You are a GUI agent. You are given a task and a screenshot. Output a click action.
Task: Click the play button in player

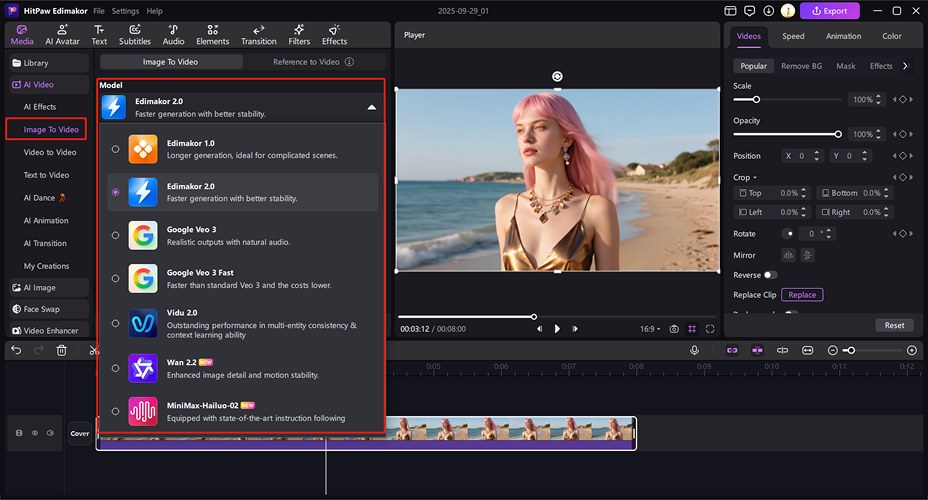(x=557, y=329)
